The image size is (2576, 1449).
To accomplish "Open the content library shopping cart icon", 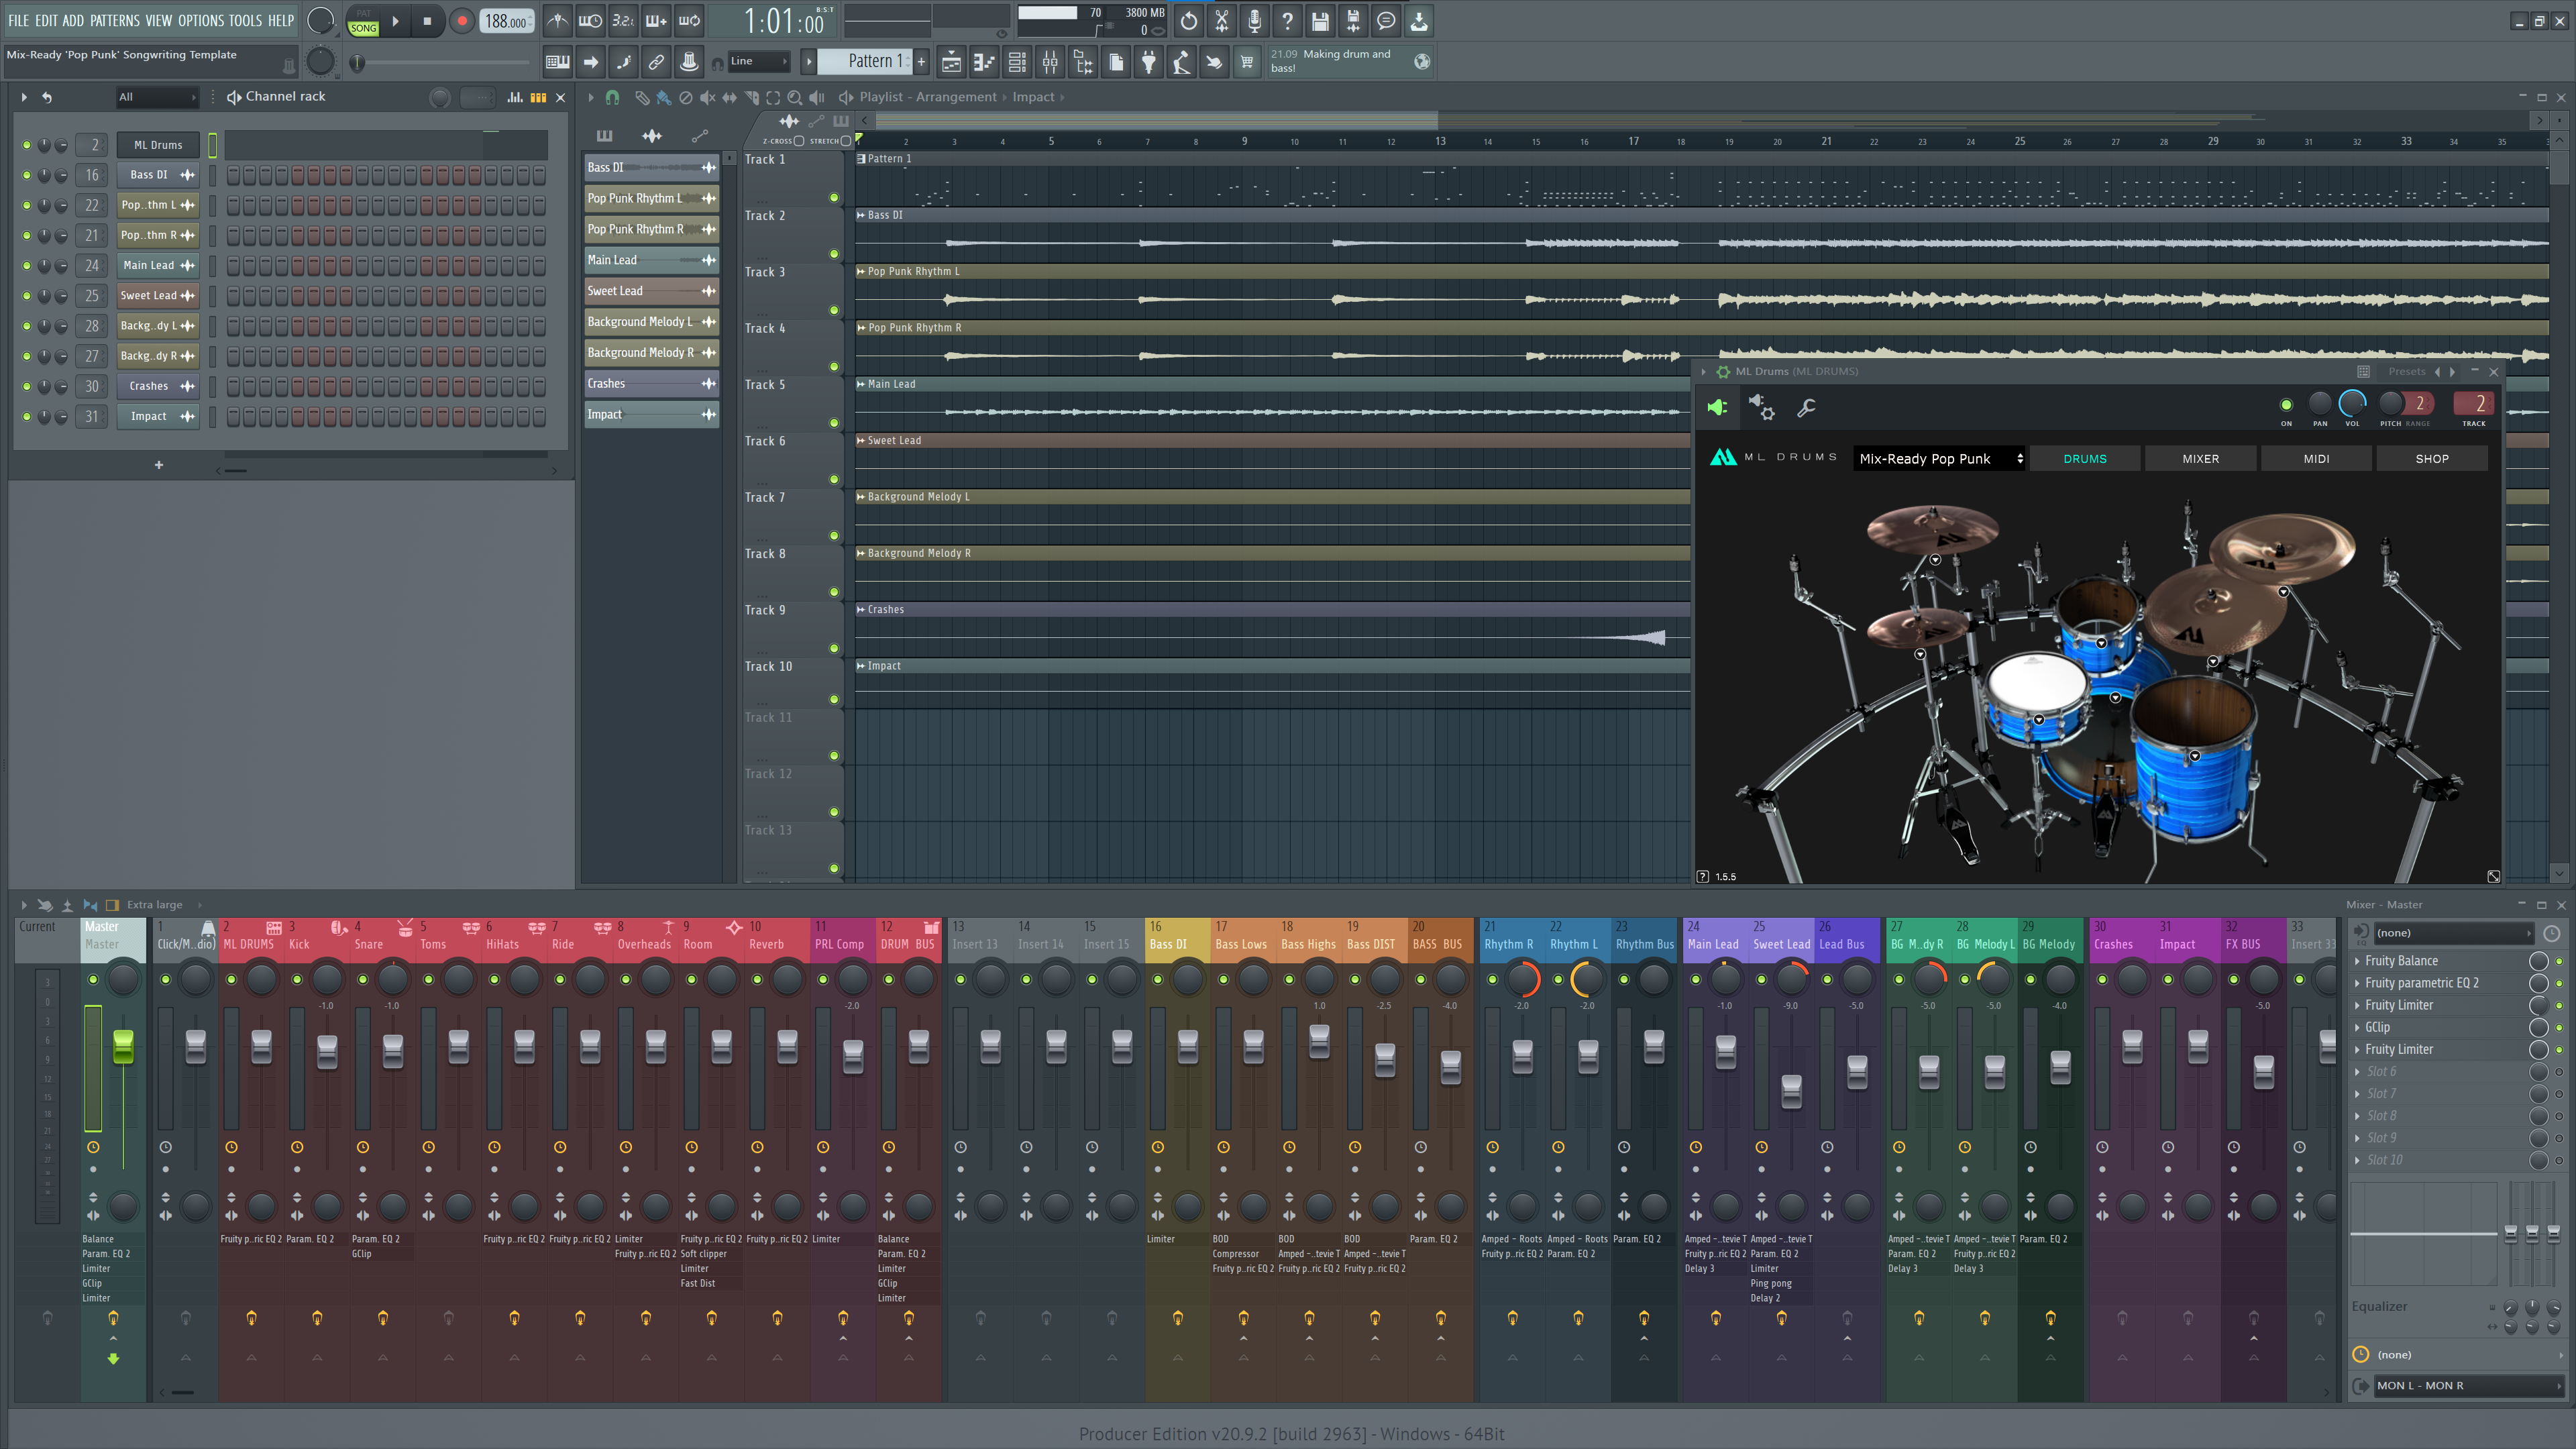I will coord(1247,62).
